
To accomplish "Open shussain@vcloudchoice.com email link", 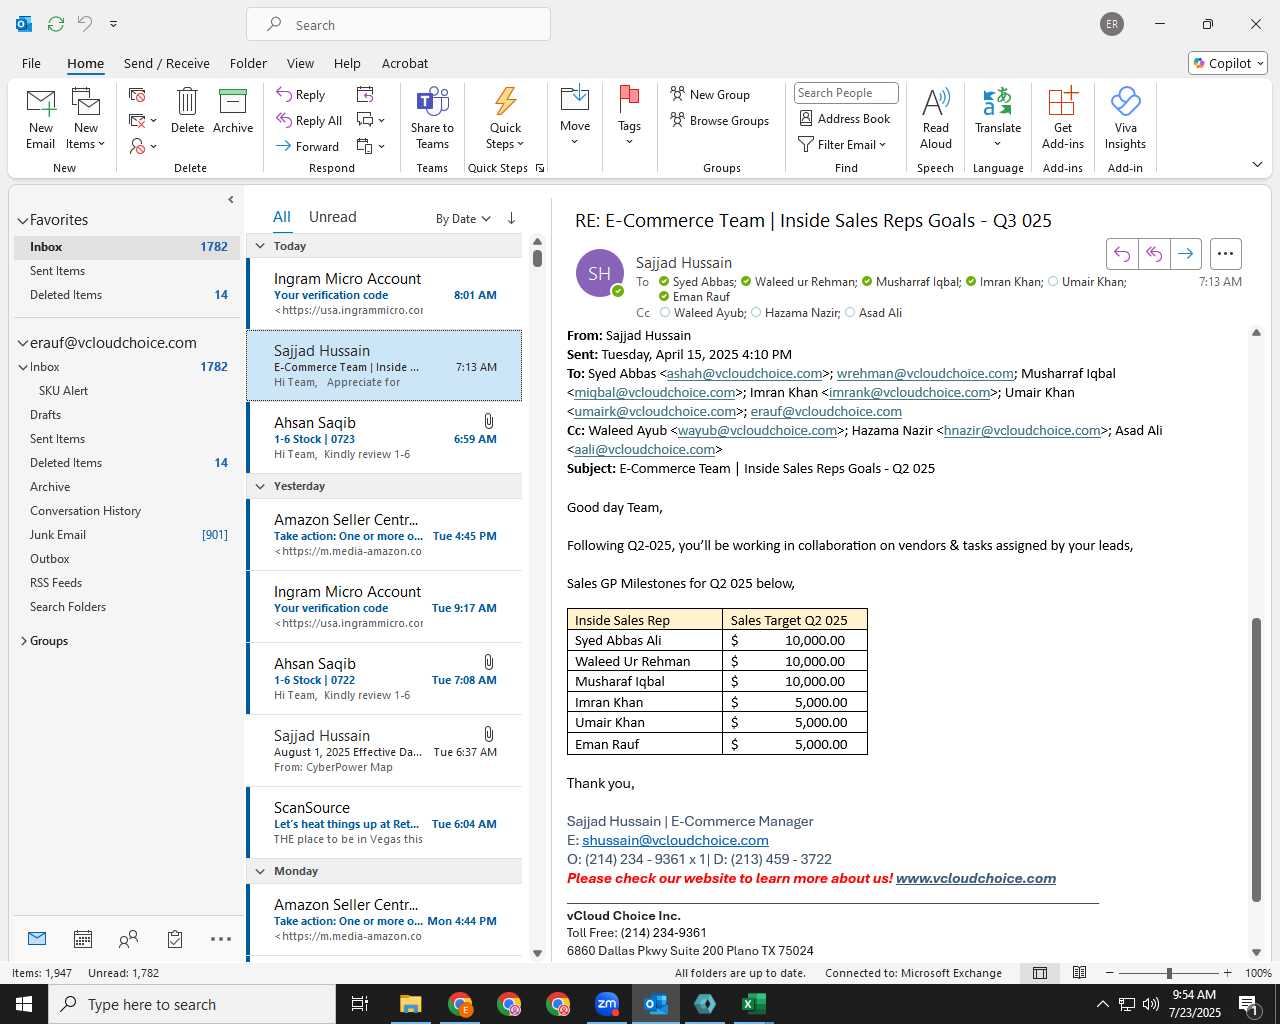I will point(675,841).
